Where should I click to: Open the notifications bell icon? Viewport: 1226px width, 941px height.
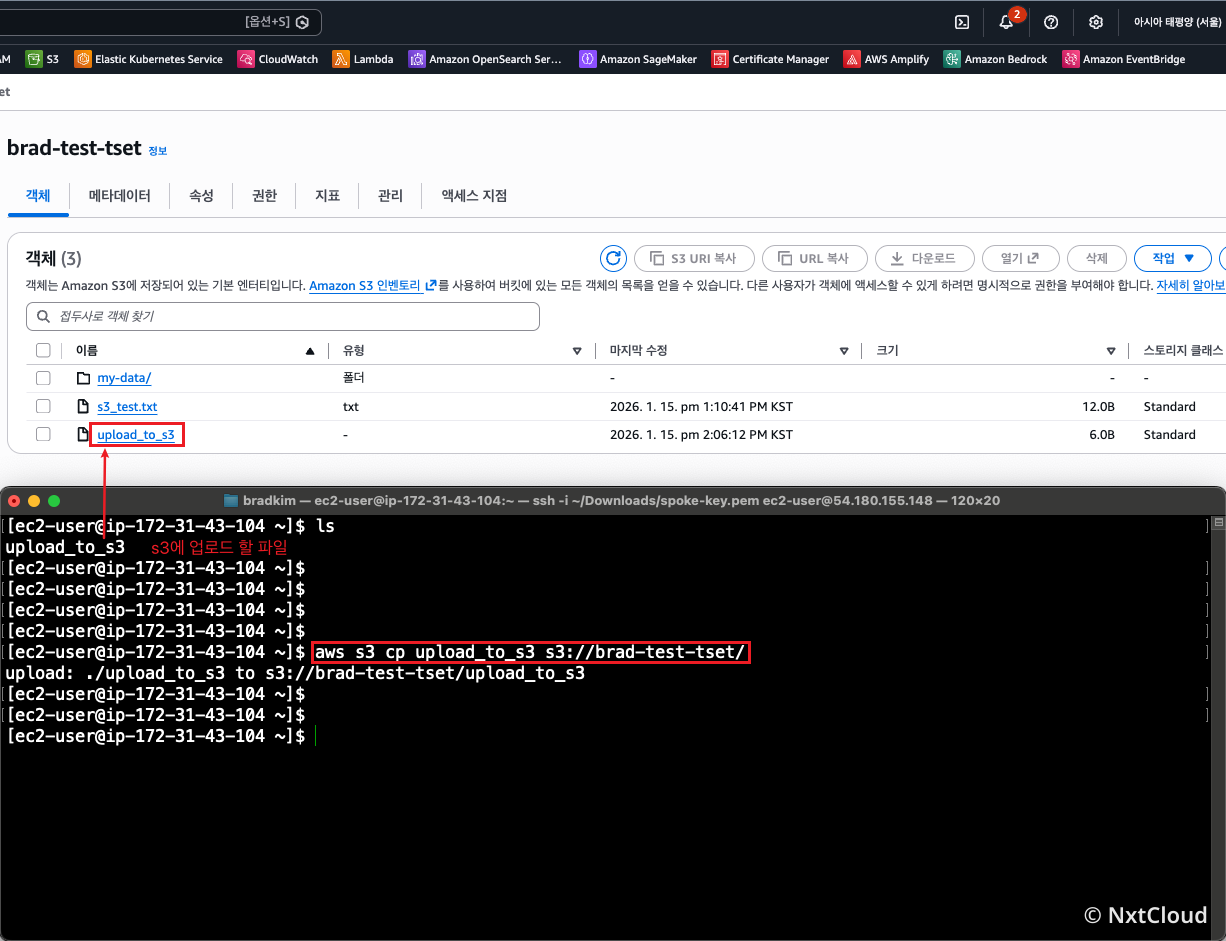(1006, 22)
